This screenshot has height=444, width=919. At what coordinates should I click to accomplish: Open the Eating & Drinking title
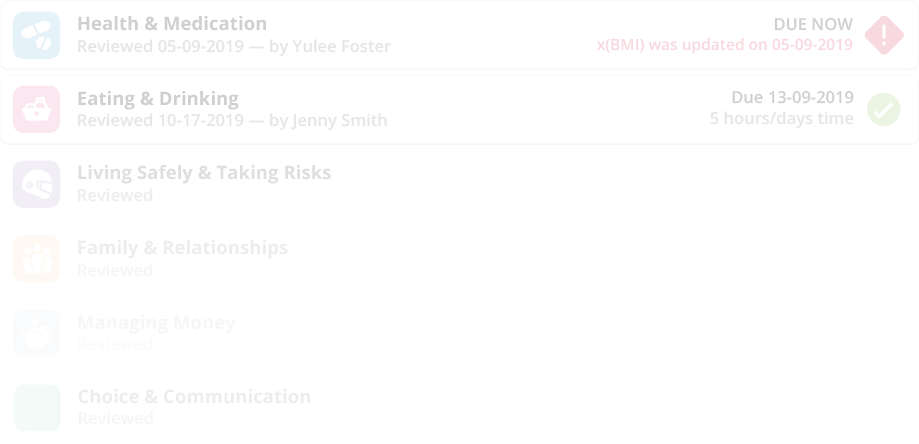pos(158,98)
